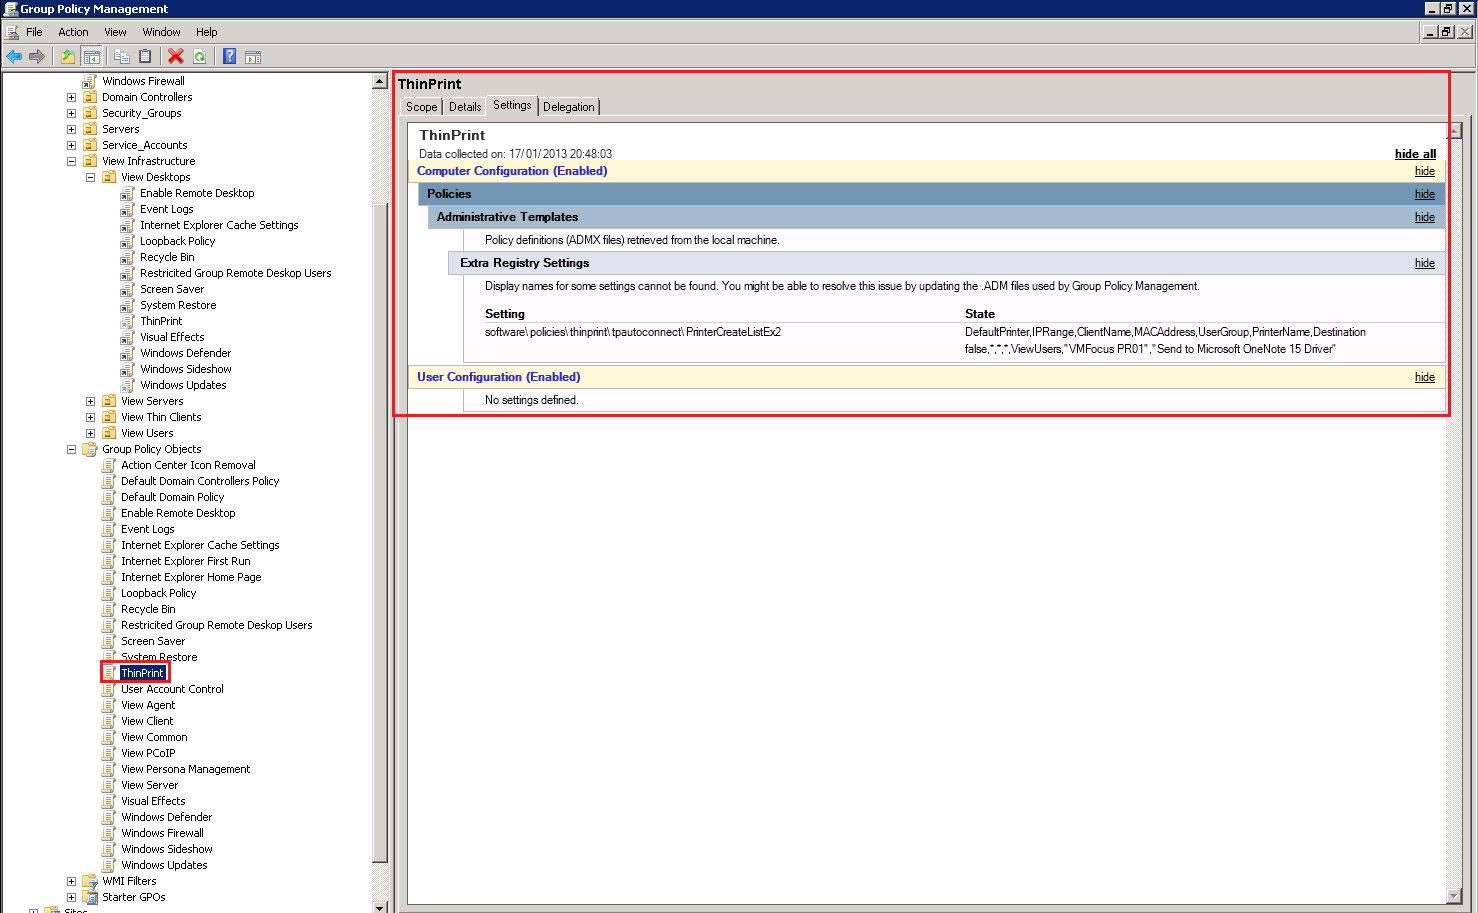
Task: Collapse the Group Policy Objects node
Action: pyautogui.click(x=71, y=449)
